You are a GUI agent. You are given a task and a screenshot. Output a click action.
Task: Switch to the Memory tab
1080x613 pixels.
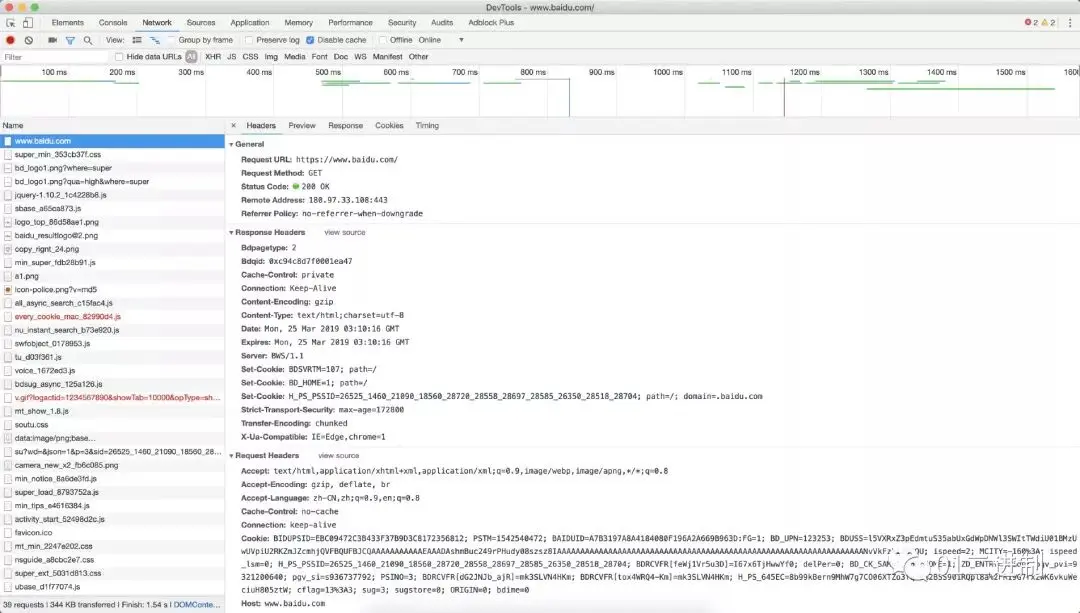(x=298, y=23)
